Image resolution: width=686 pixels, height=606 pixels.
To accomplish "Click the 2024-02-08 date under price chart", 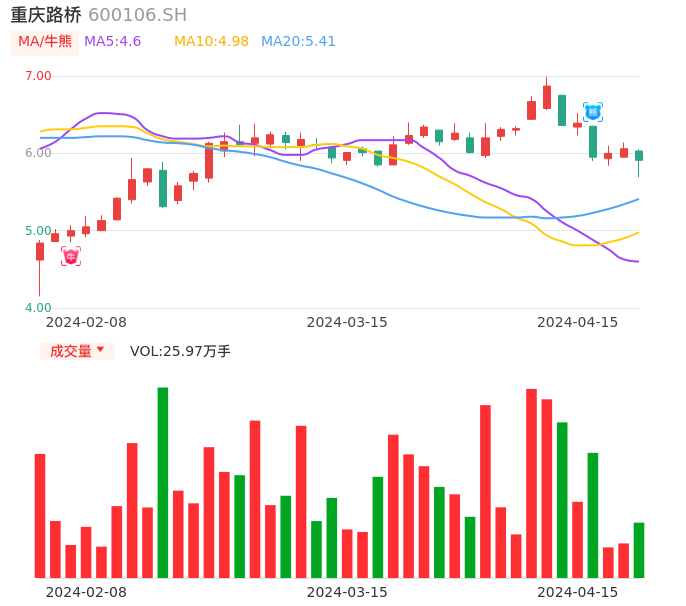I will pos(86,322).
